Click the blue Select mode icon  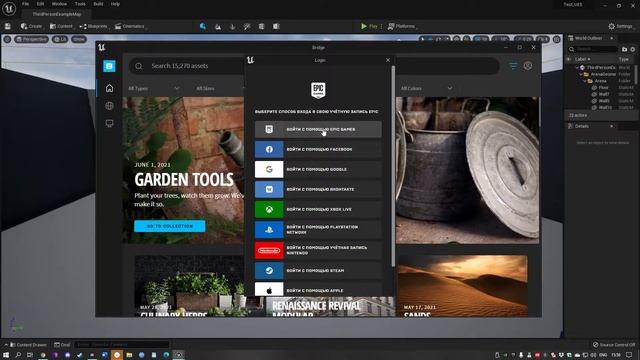point(202,26)
